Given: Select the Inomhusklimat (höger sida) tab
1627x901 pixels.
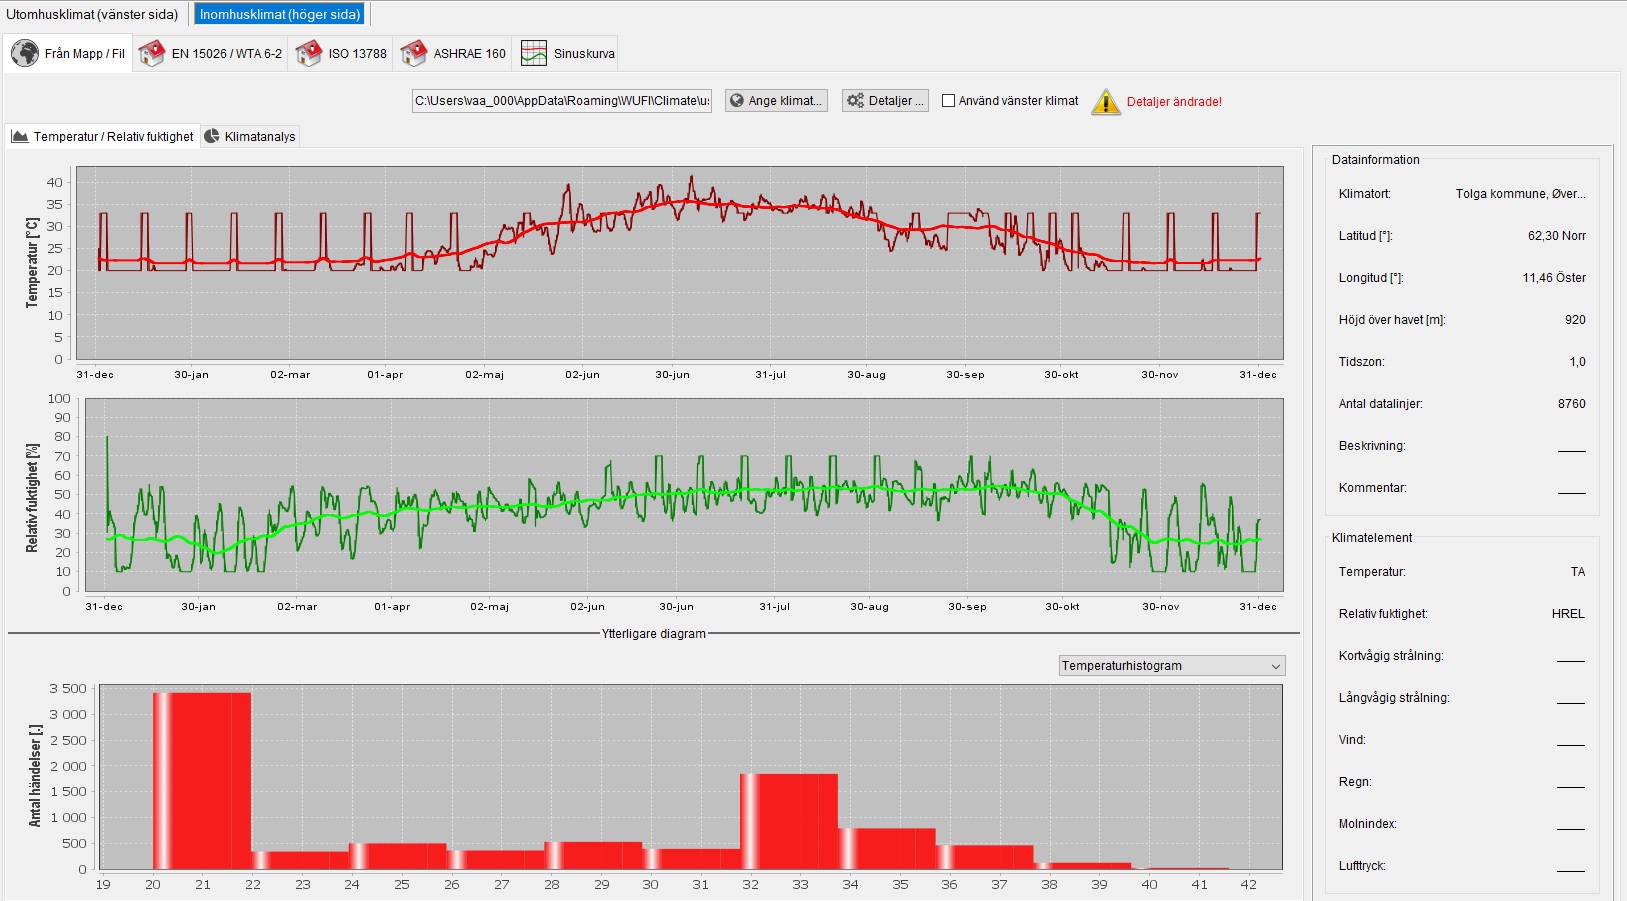Looking at the screenshot, I should pyautogui.click(x=280, y=14).
